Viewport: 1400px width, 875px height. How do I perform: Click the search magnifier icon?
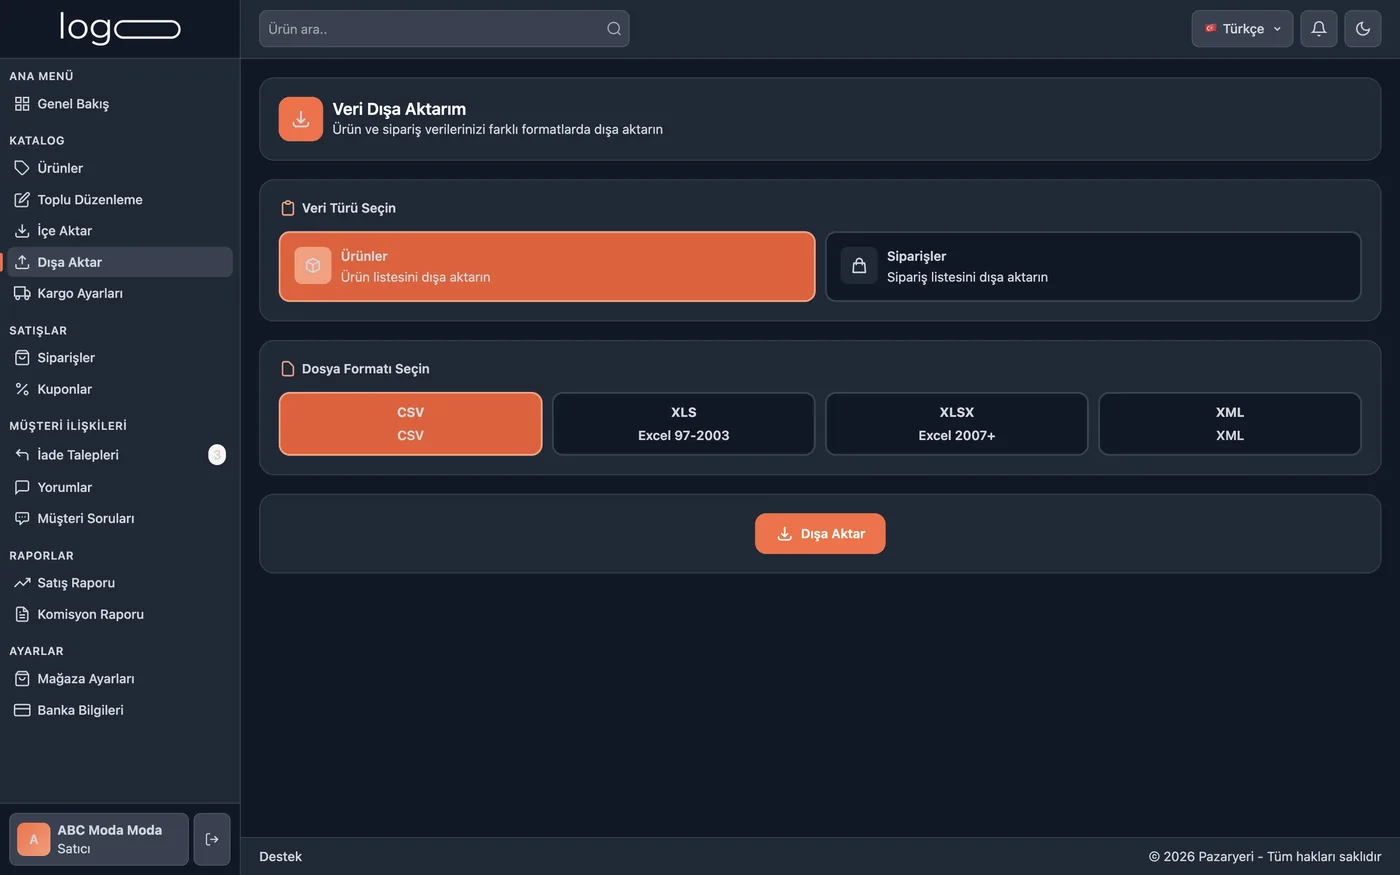coord(614,29)
